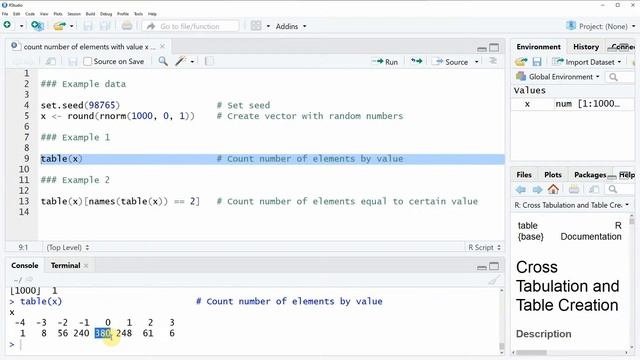640x360 pixels.
Task: Click Show in new window Help icon
Action: point(594,189)
